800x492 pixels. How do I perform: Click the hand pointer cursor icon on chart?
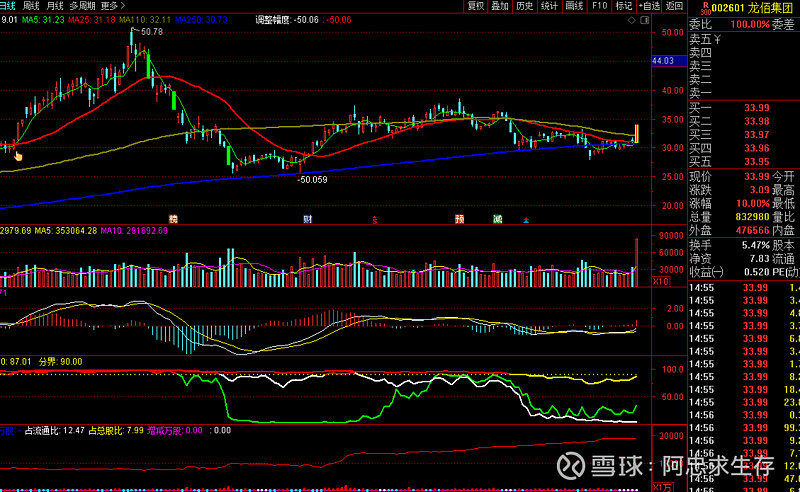pyautogui.click(x=18, y=156)
